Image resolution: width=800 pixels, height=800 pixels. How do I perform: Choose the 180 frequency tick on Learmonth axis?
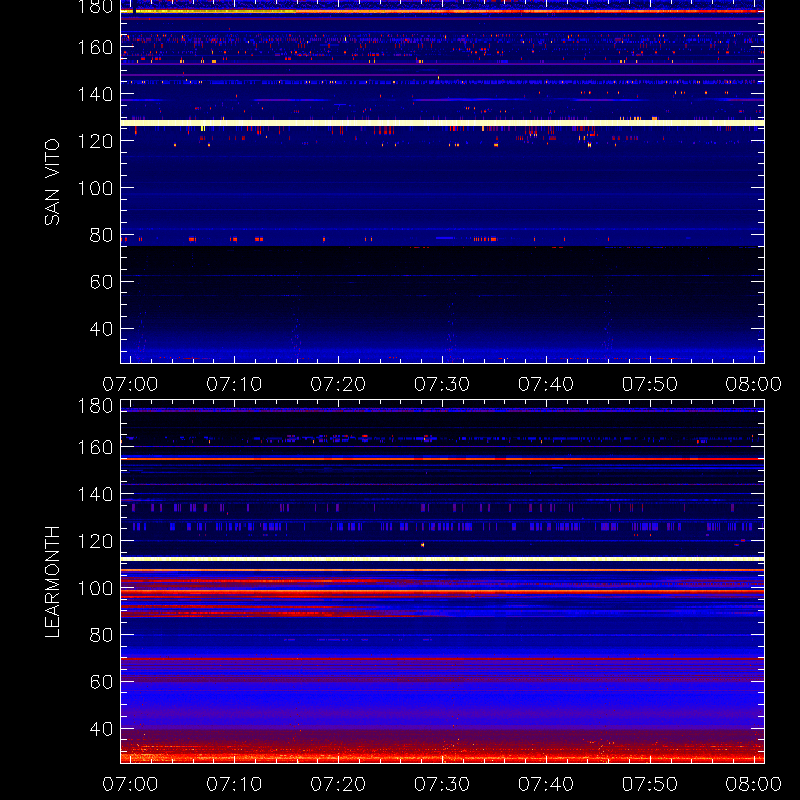click(95, 406)
